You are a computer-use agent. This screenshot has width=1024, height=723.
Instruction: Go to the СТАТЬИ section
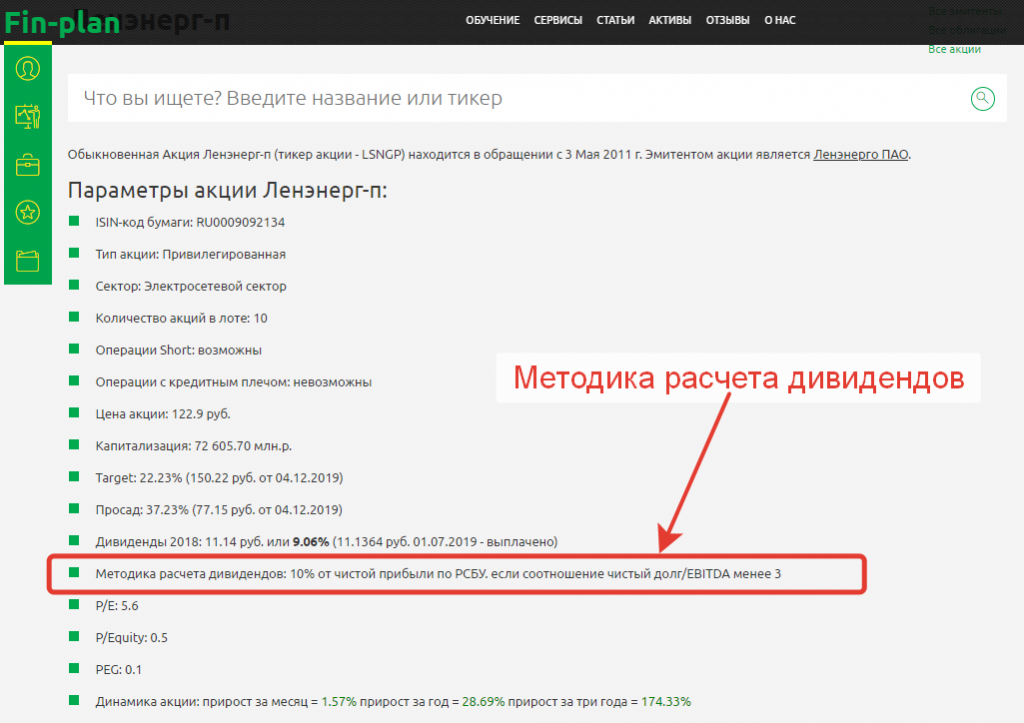614,21
